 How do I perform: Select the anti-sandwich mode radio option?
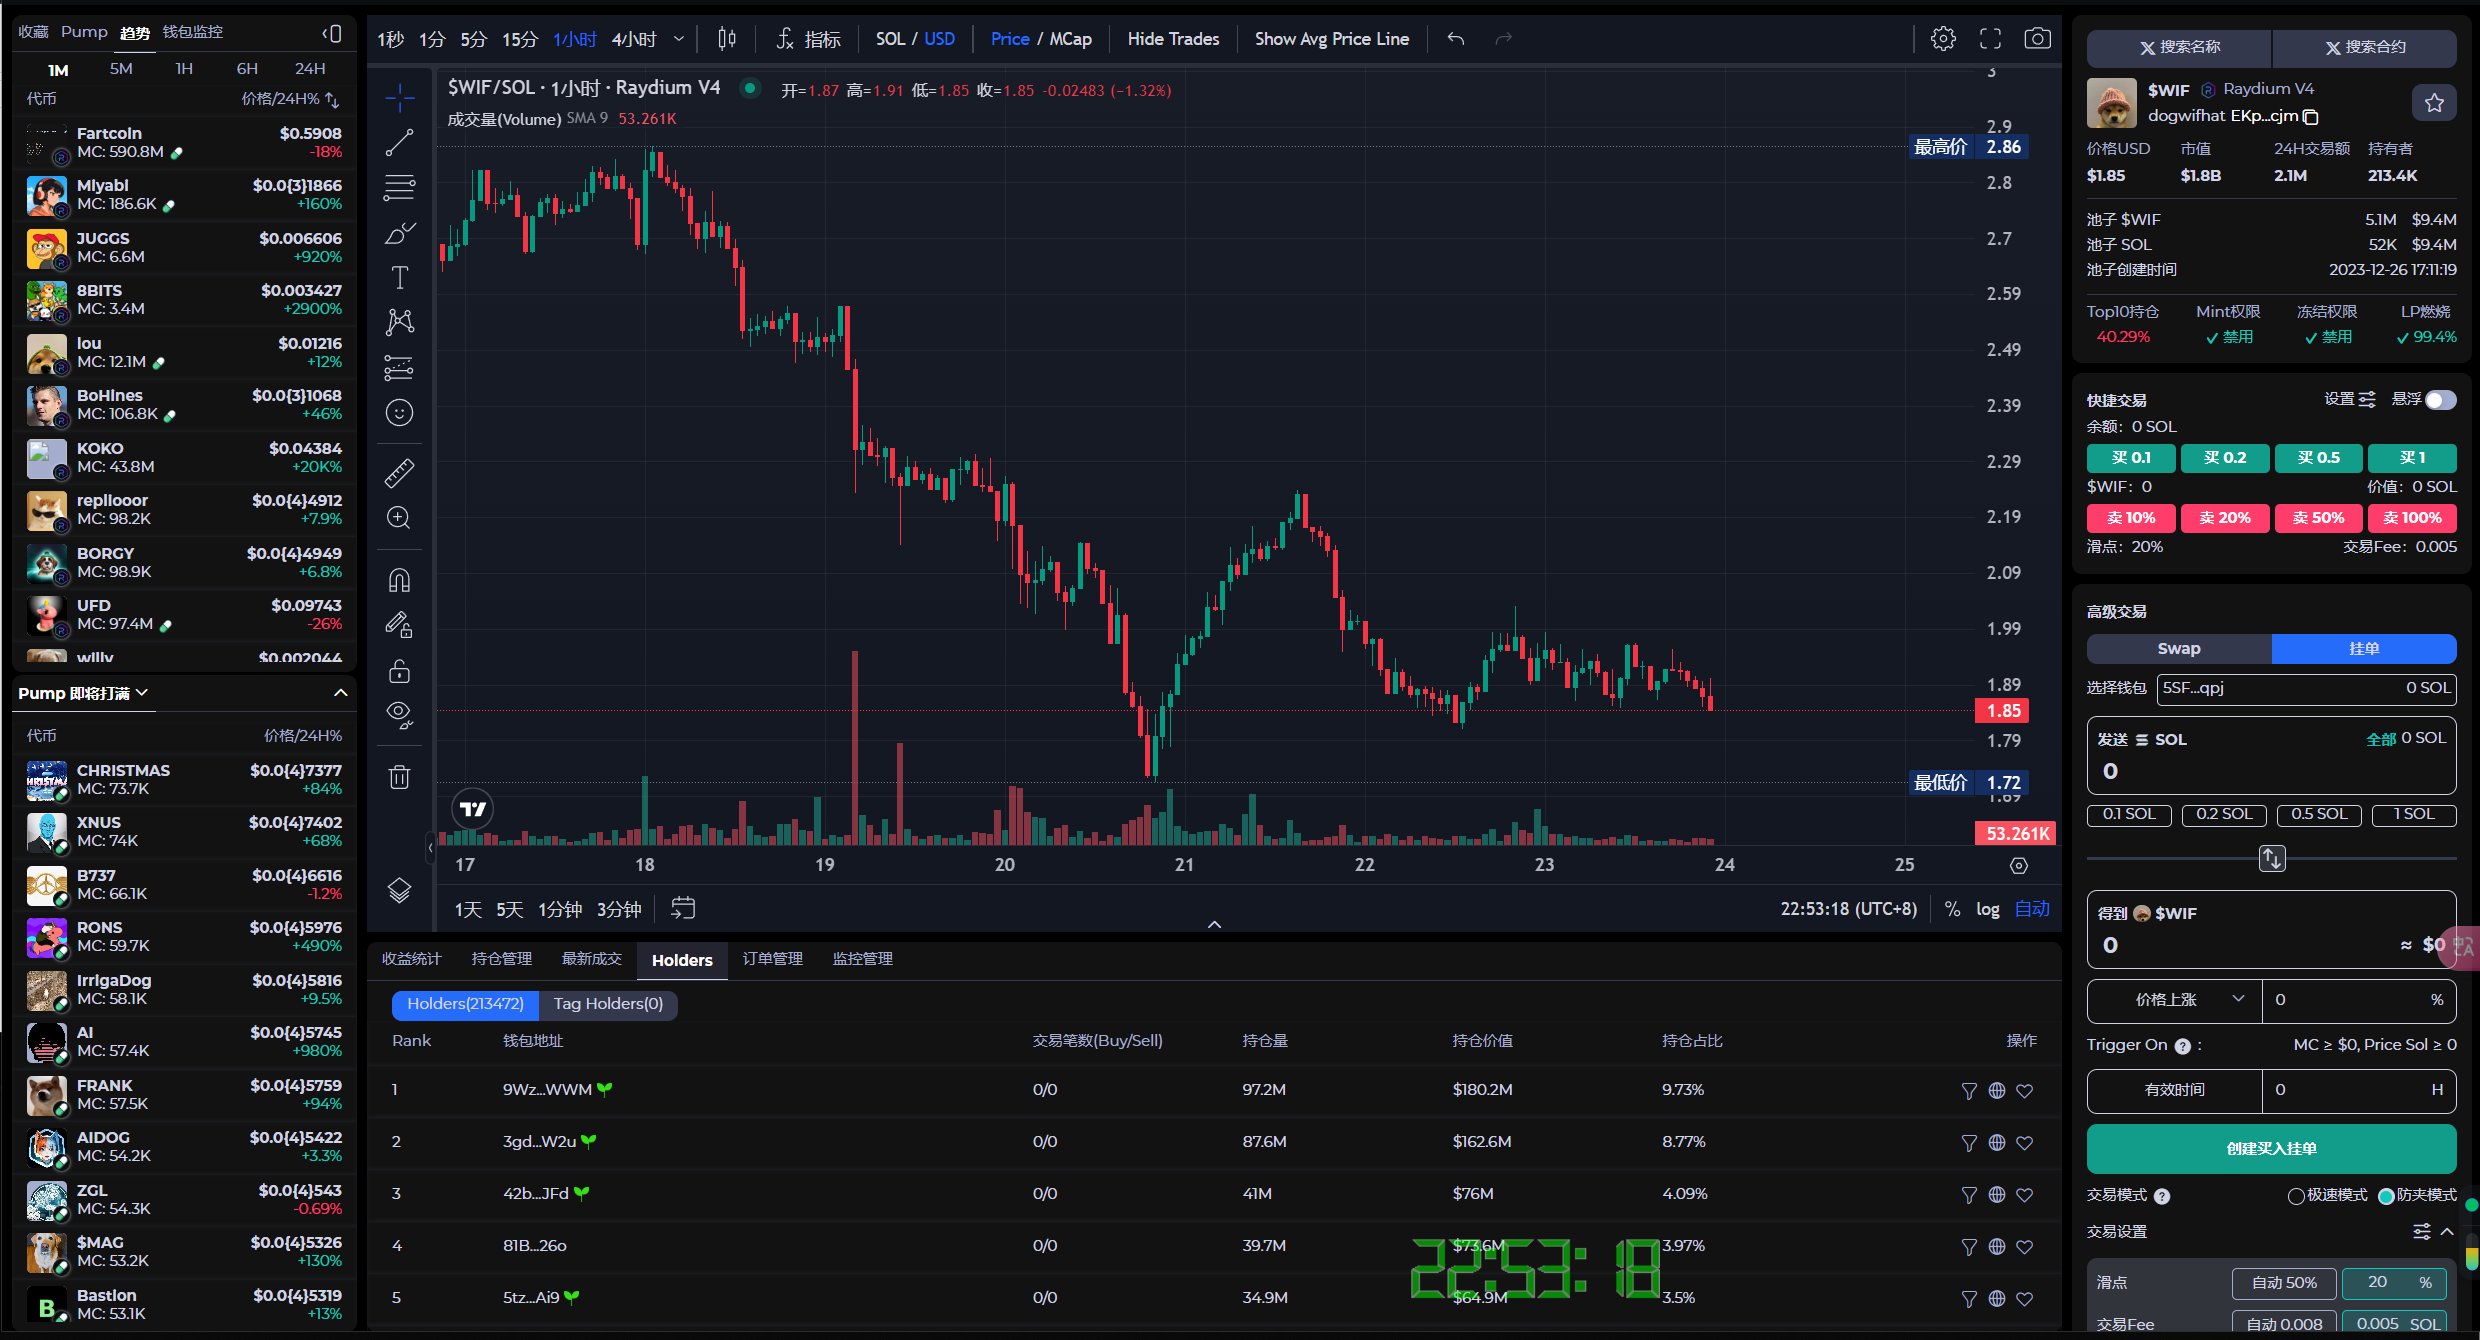[2386, 1196]
